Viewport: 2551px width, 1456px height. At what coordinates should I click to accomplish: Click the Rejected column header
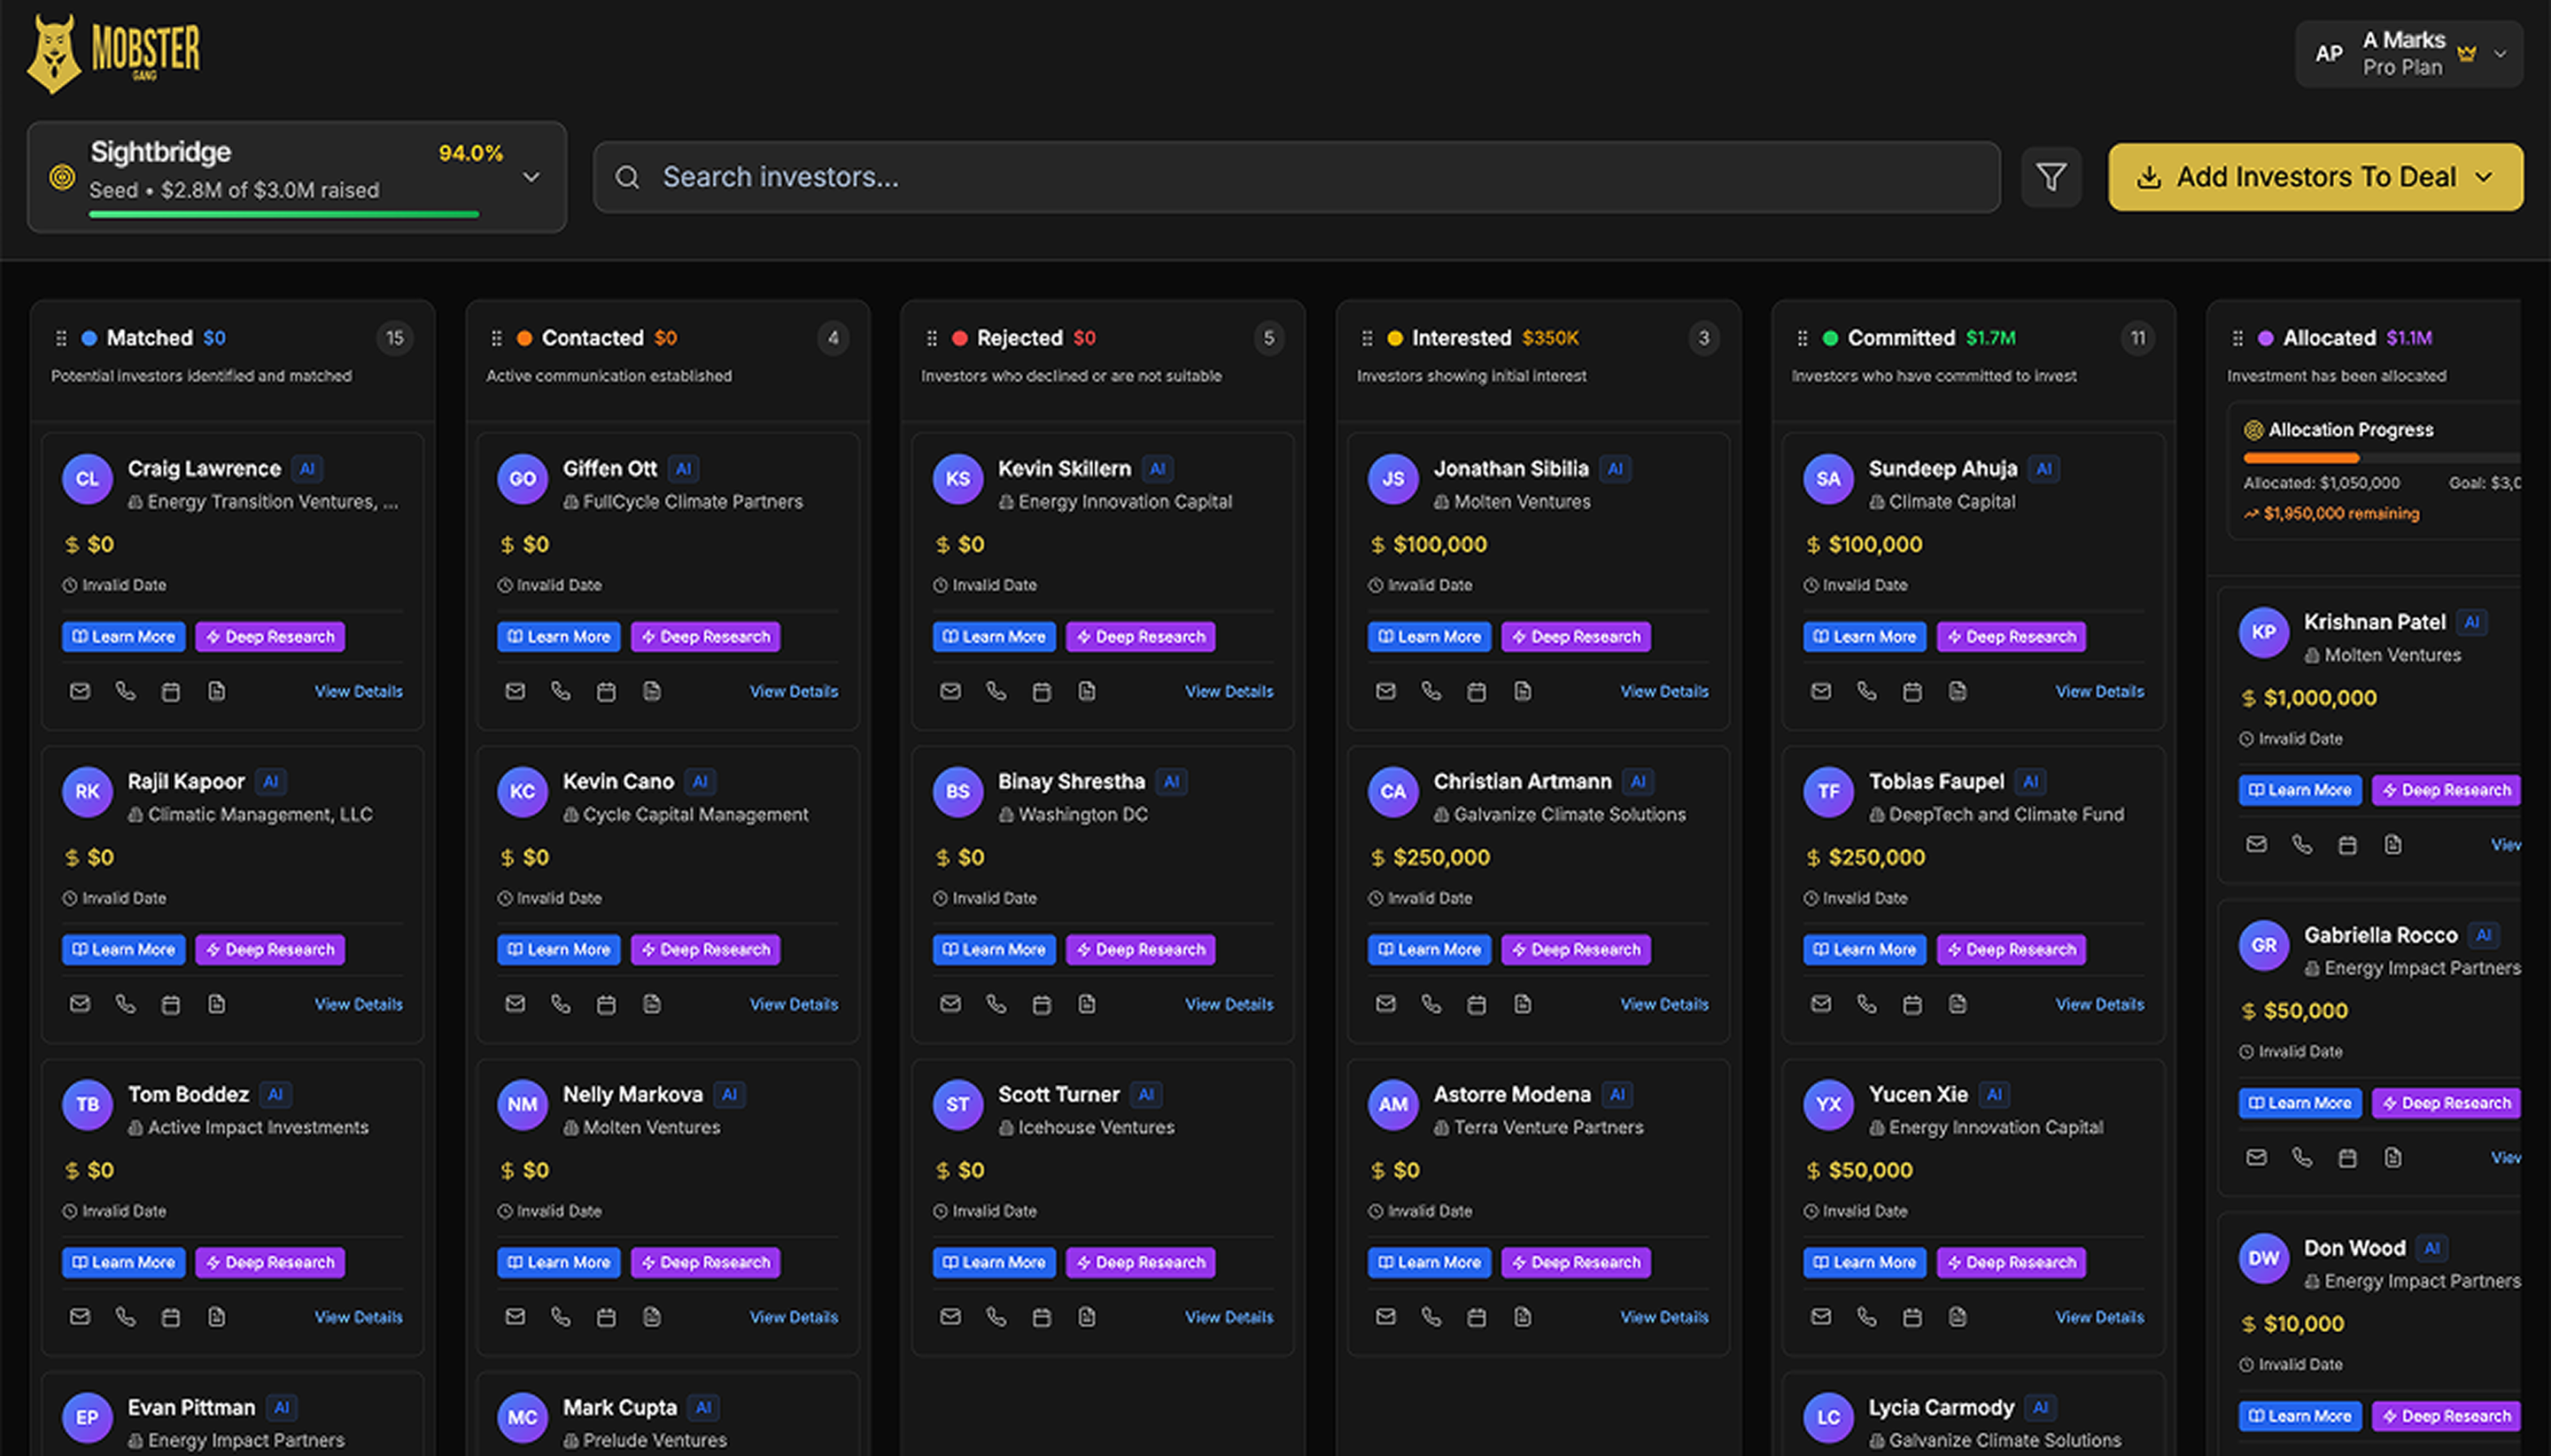(x=1020, y=338)
